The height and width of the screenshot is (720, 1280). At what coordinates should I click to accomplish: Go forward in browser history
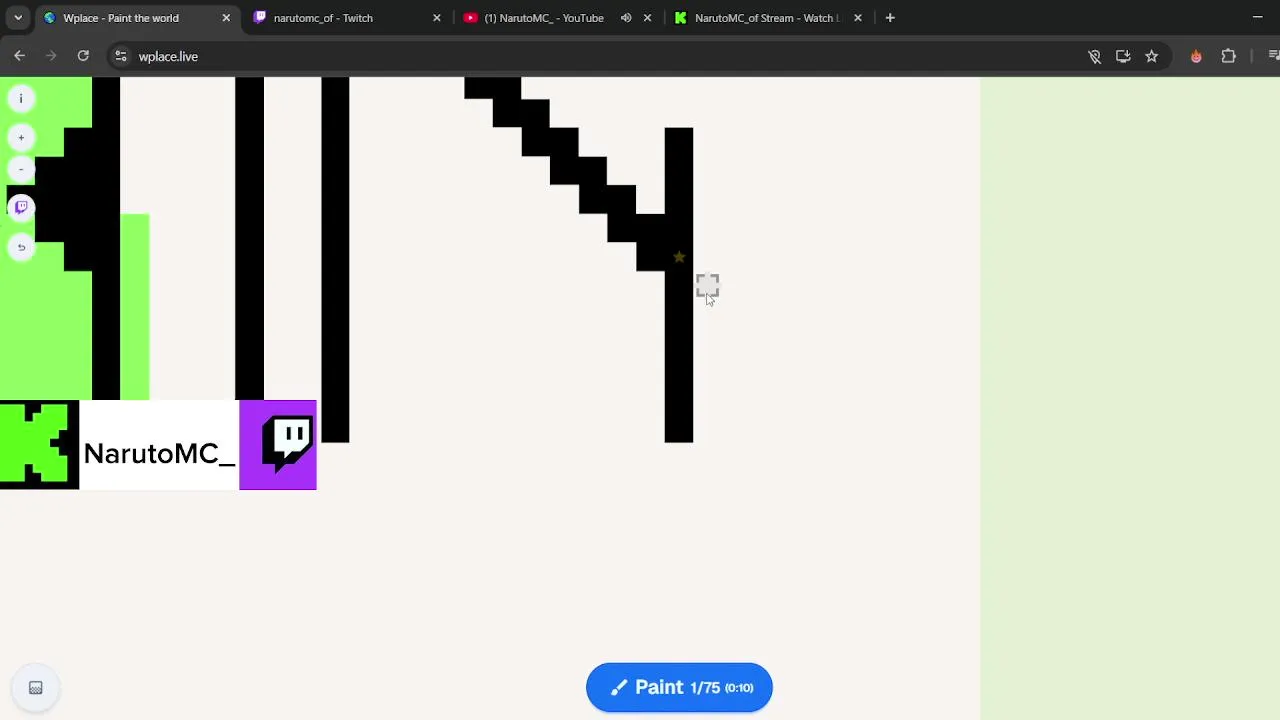click(x=51, y=57)
